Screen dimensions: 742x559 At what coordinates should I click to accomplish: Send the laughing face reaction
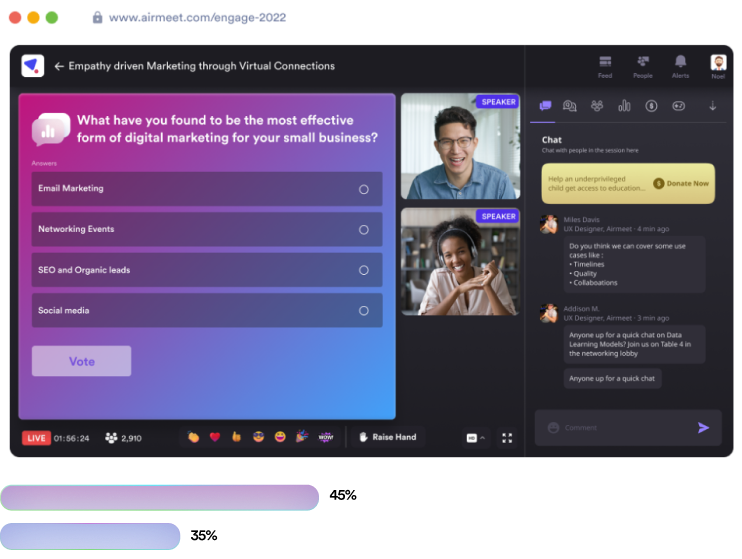[x=280, y=437]
